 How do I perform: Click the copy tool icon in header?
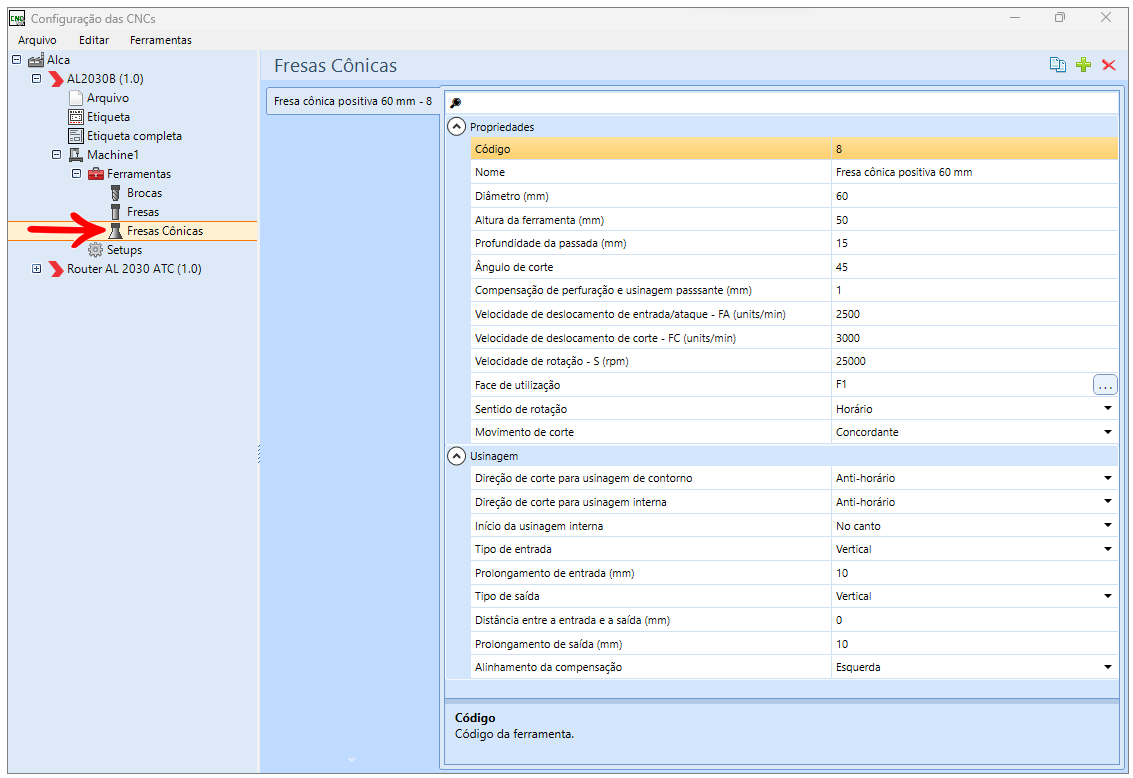tap(1057, 65)
